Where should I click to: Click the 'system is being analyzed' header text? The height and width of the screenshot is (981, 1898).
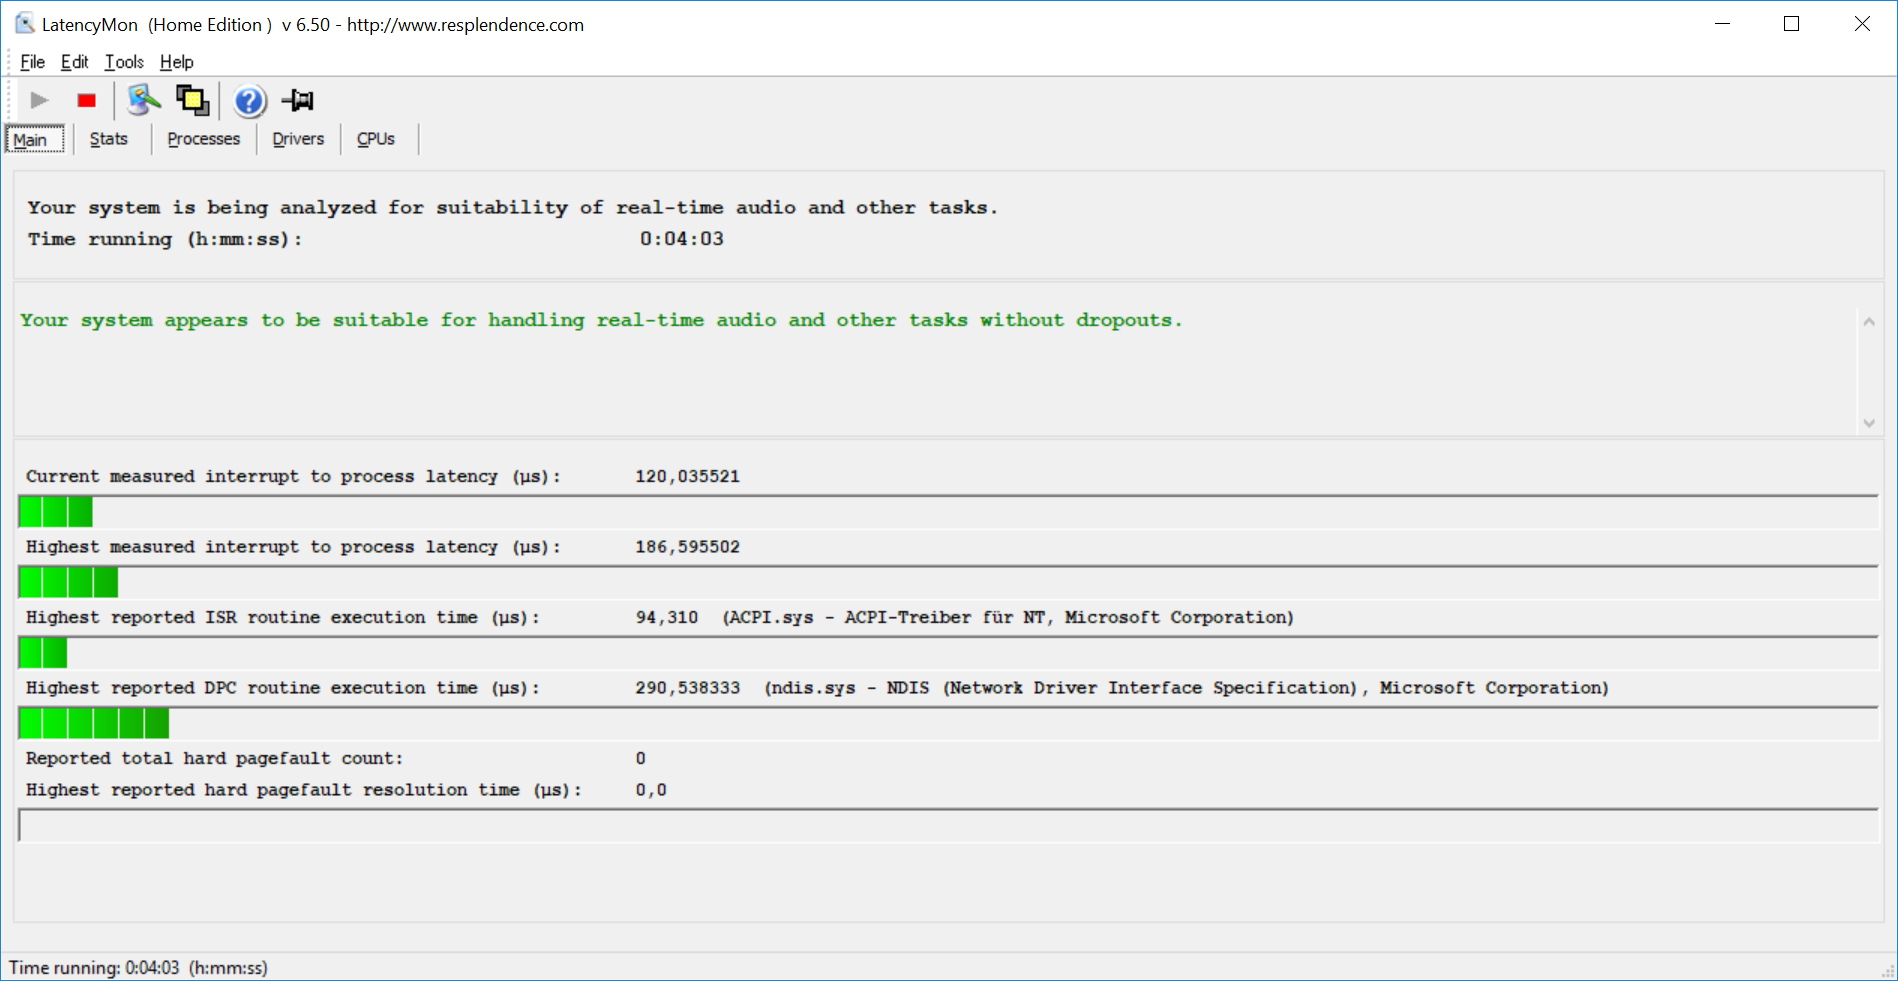point(513,208)
